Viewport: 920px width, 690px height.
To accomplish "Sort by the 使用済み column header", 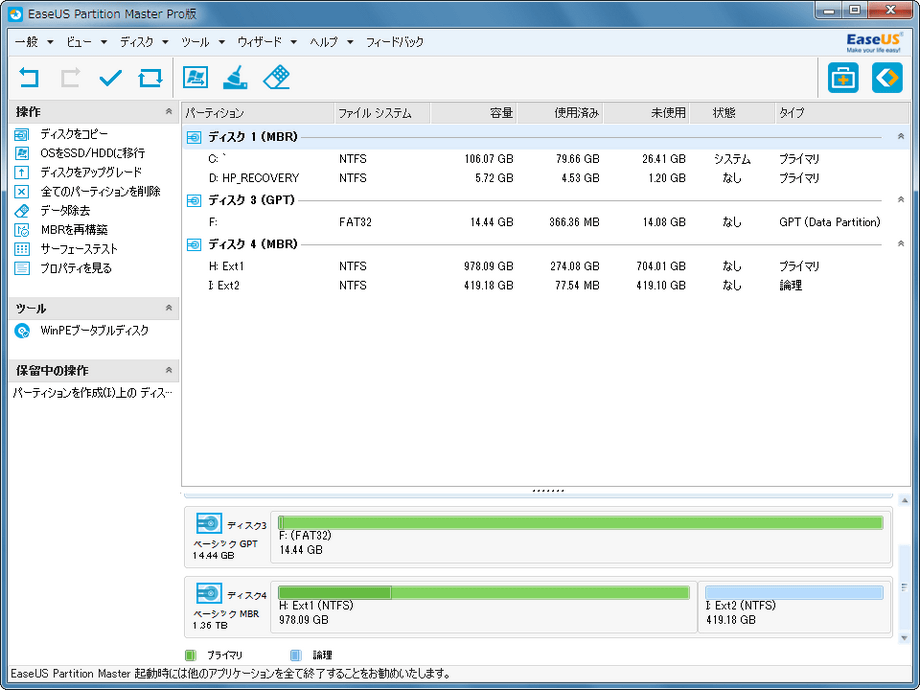I will [560, 113].
